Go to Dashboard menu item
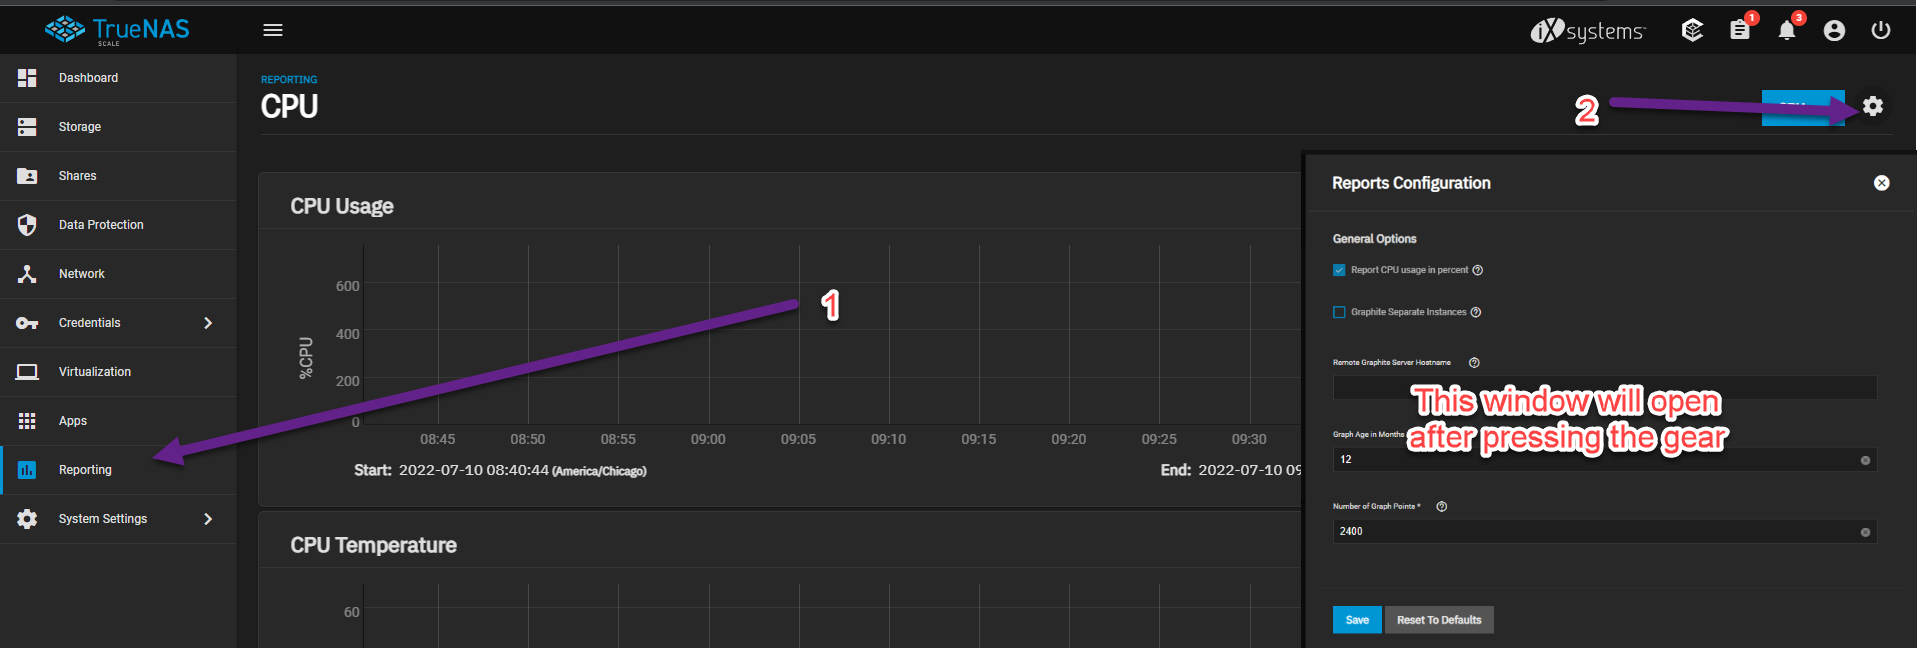The image size is (1917, 648). tap(118, 78)
